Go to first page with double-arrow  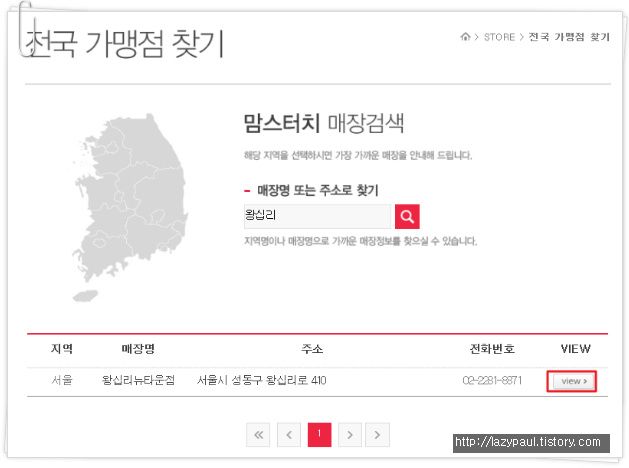258,435
